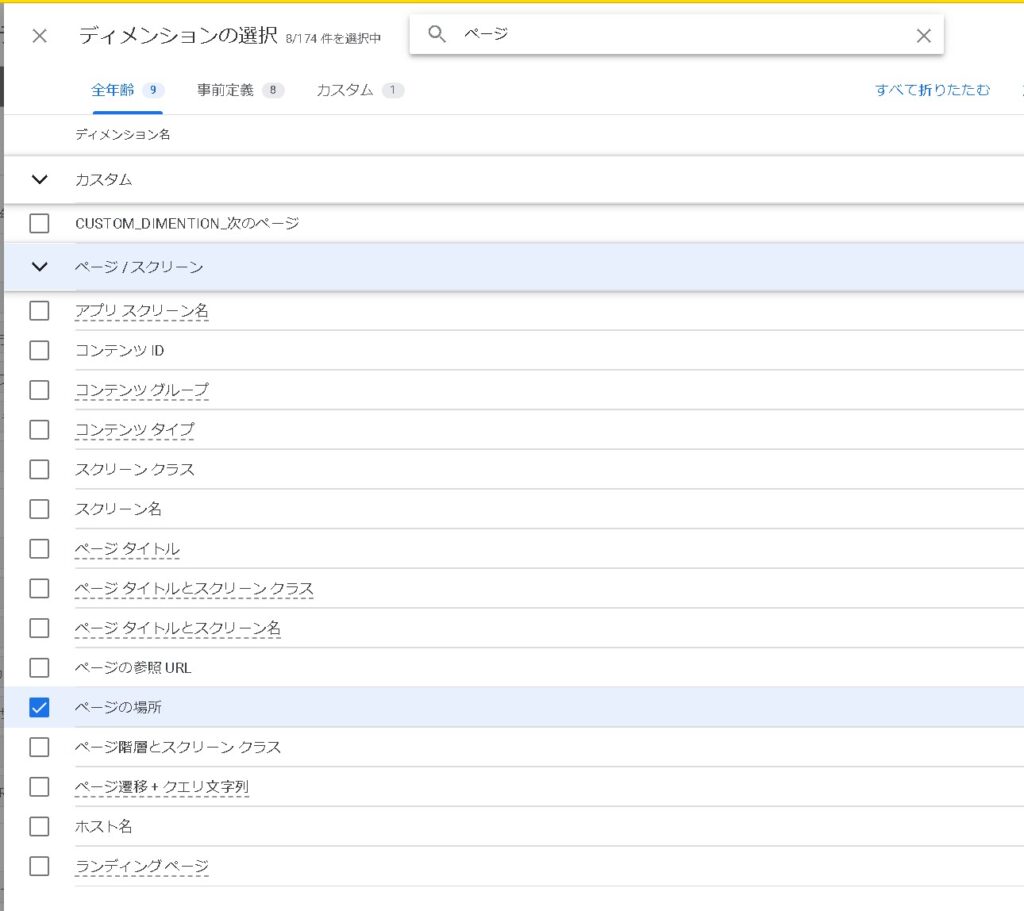Click the search magnifier icon
Image resolution: width=1024 pixels, height=911 pixels.
tap(437, 34)
